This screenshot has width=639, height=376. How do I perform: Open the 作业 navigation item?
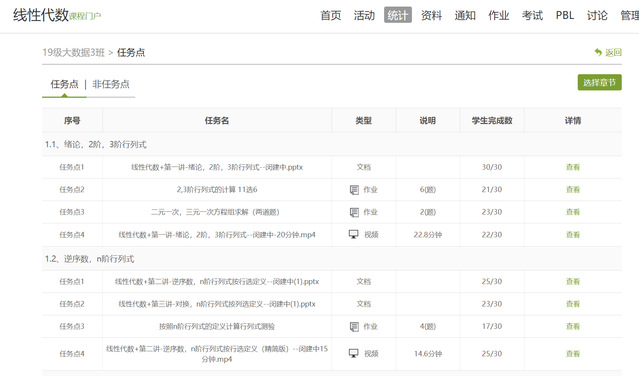click(x=498, y=15)
